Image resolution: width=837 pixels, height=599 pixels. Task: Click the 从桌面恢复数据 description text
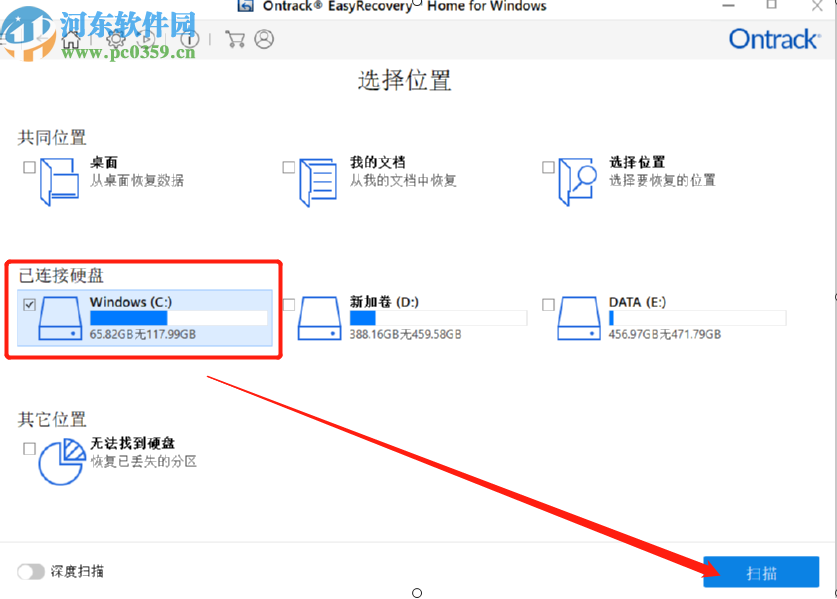137,180
